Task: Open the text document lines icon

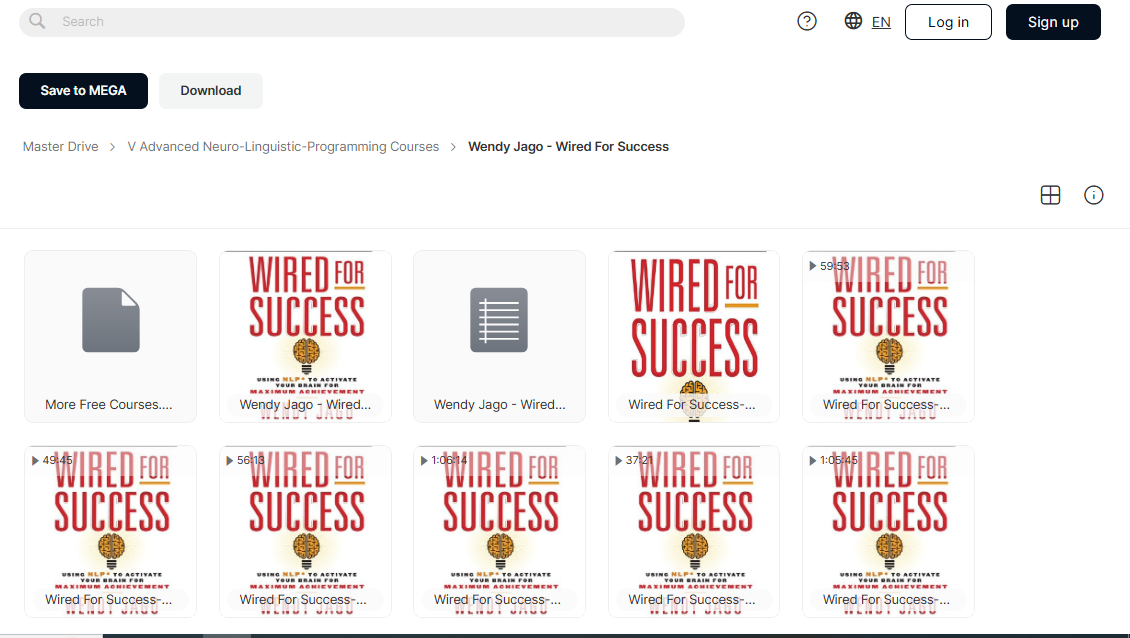Action: tap(499, 320)
